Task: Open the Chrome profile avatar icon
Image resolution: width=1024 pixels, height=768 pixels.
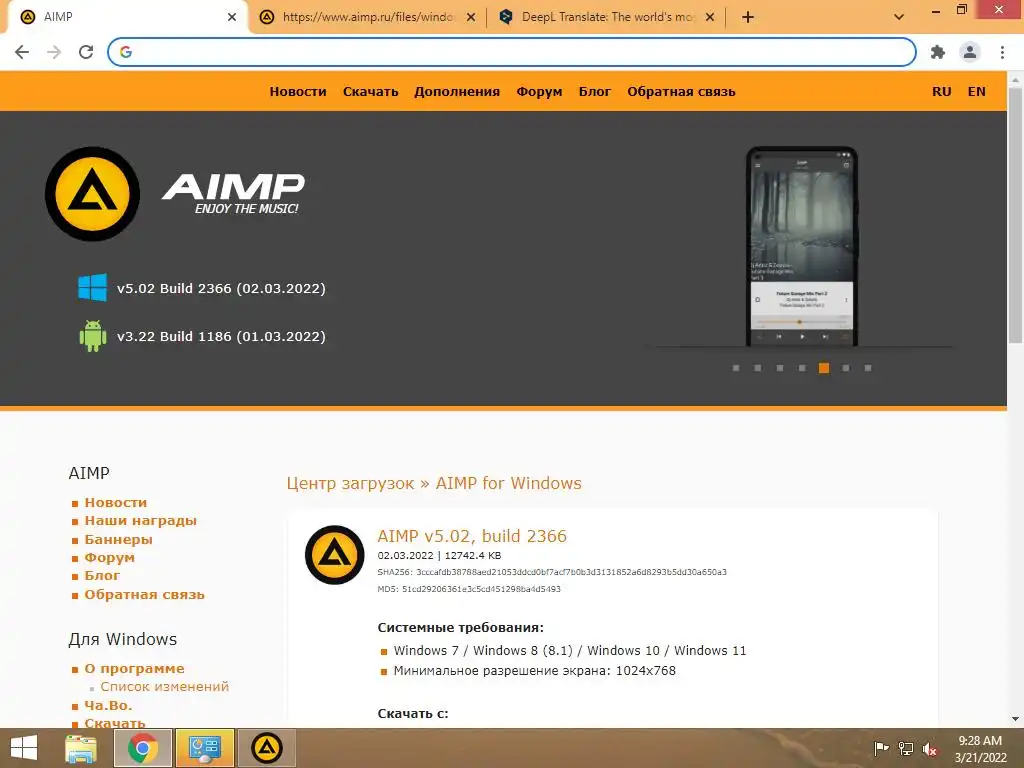Action: click(x=970, y=52)
